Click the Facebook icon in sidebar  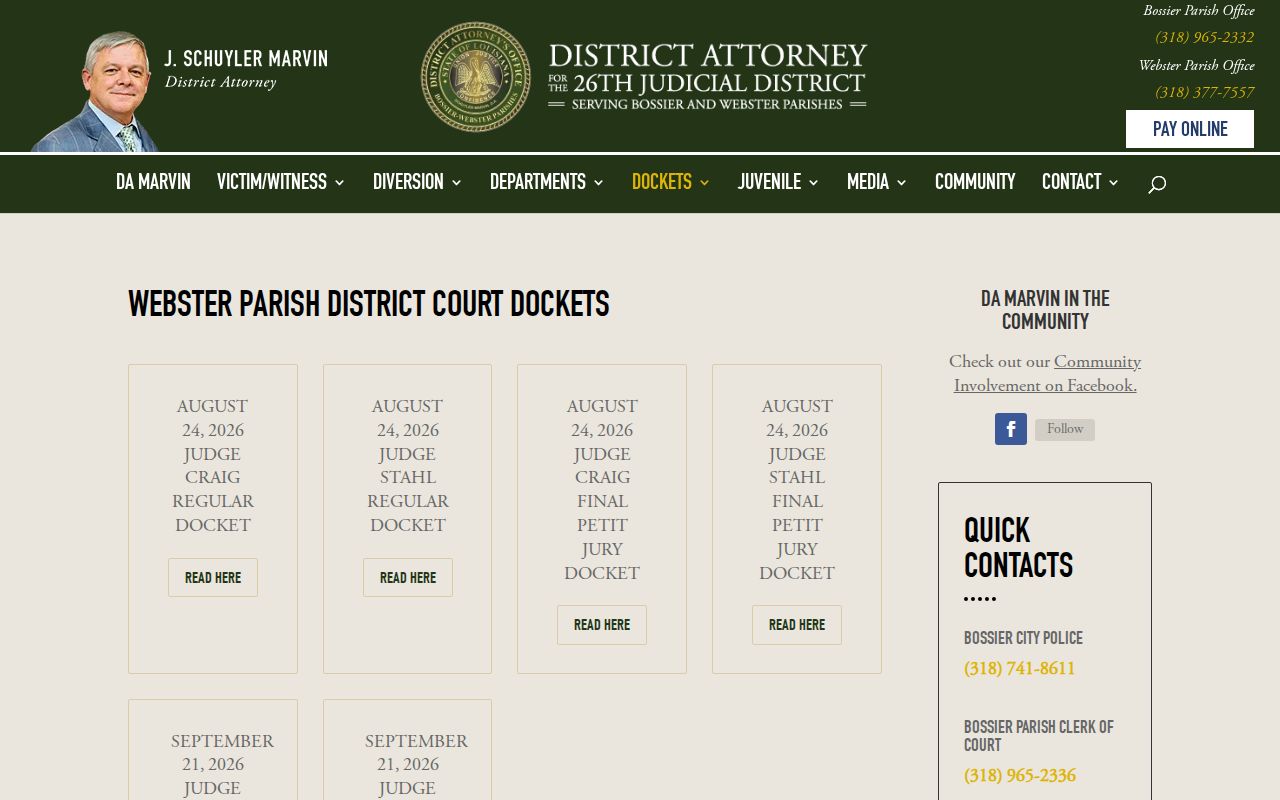tap(1011, 429)
